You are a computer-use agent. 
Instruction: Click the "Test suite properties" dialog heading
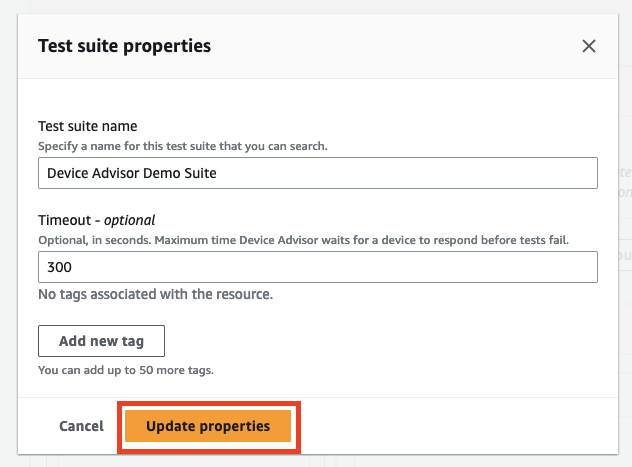pyautogui.click(x=124, y=46)
